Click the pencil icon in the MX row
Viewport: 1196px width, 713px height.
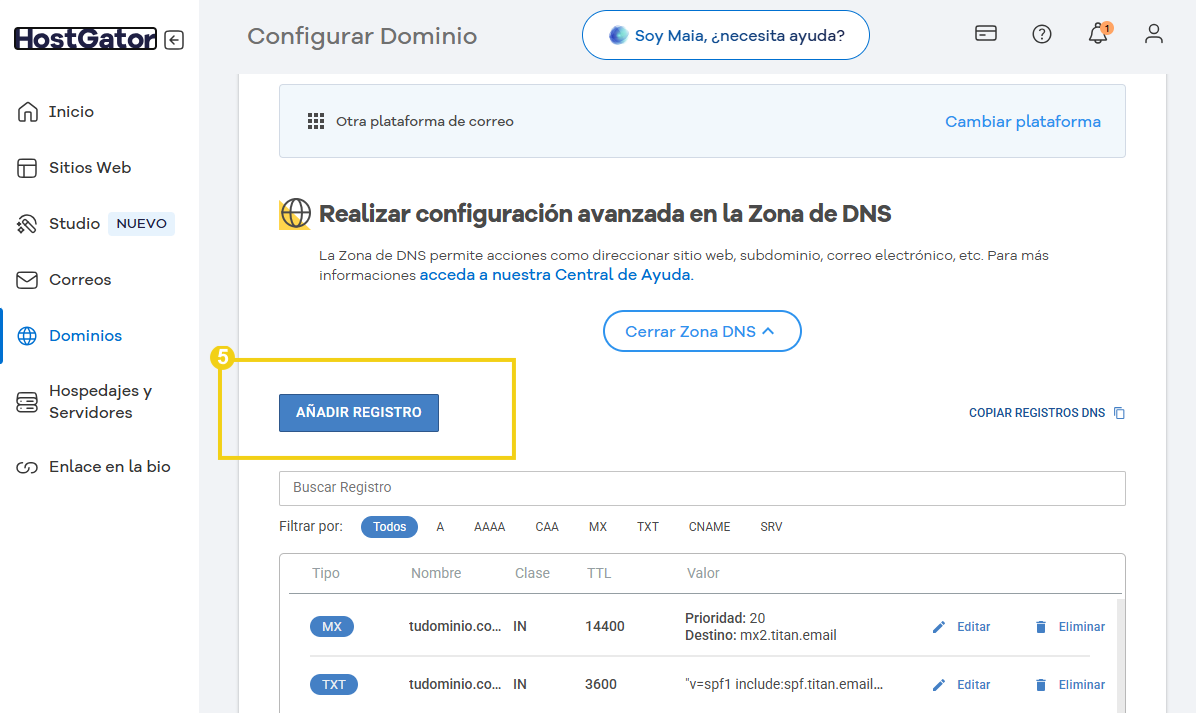(939, 627)
